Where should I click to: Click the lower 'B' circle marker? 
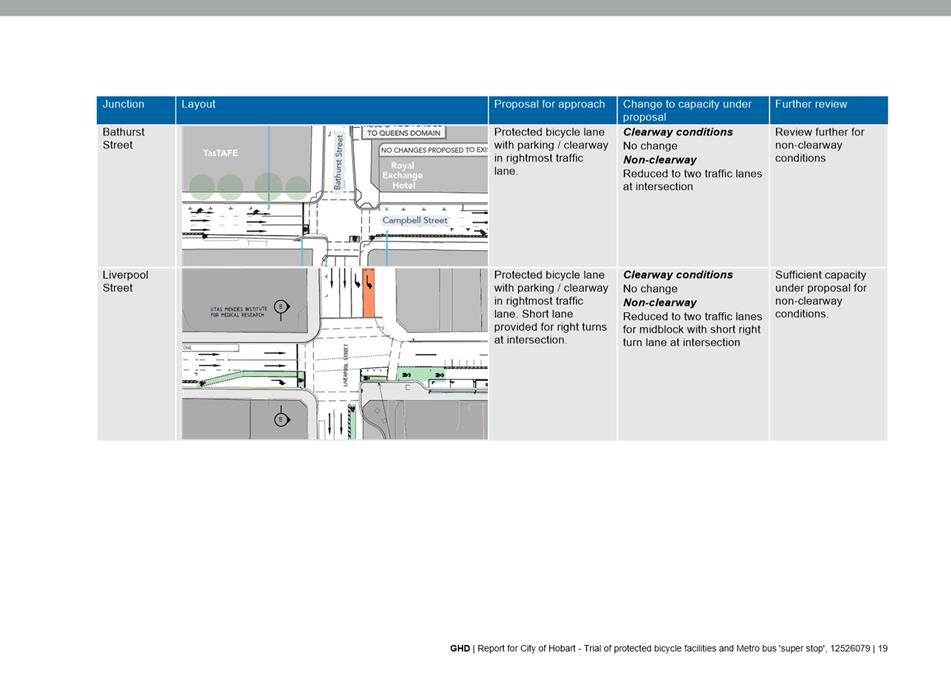pos(280,419)
